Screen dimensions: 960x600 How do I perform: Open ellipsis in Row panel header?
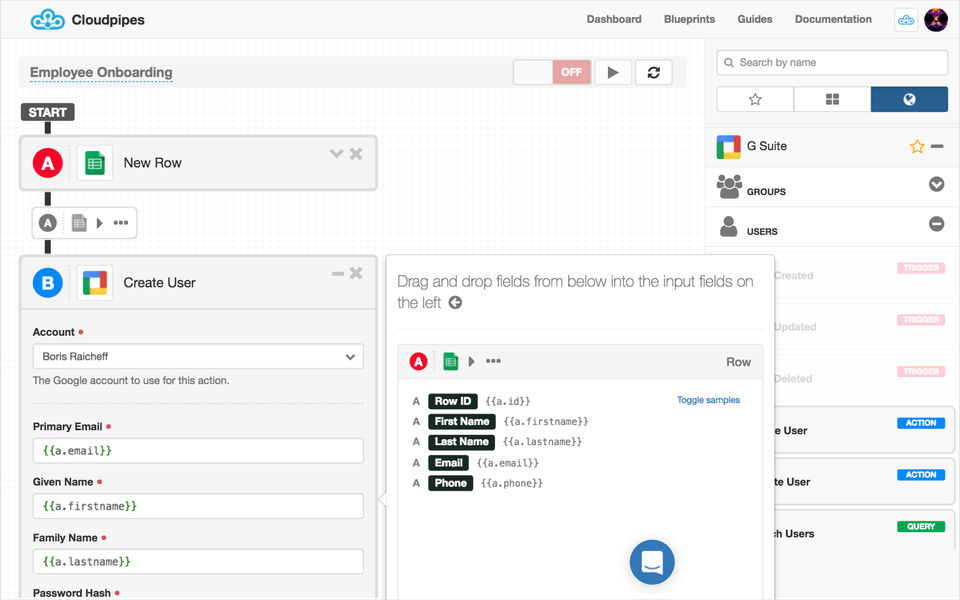[x=493, y=361]
